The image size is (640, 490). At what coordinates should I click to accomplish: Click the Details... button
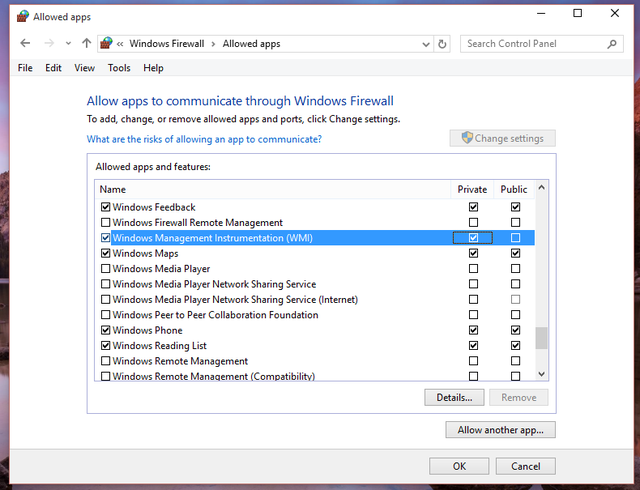click(x=454, y=397)
